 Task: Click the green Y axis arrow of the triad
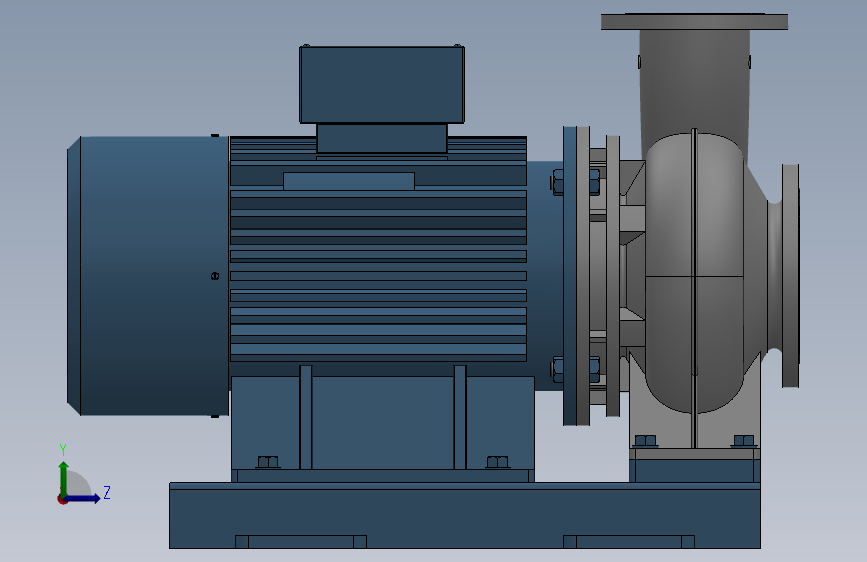point(64,478)
